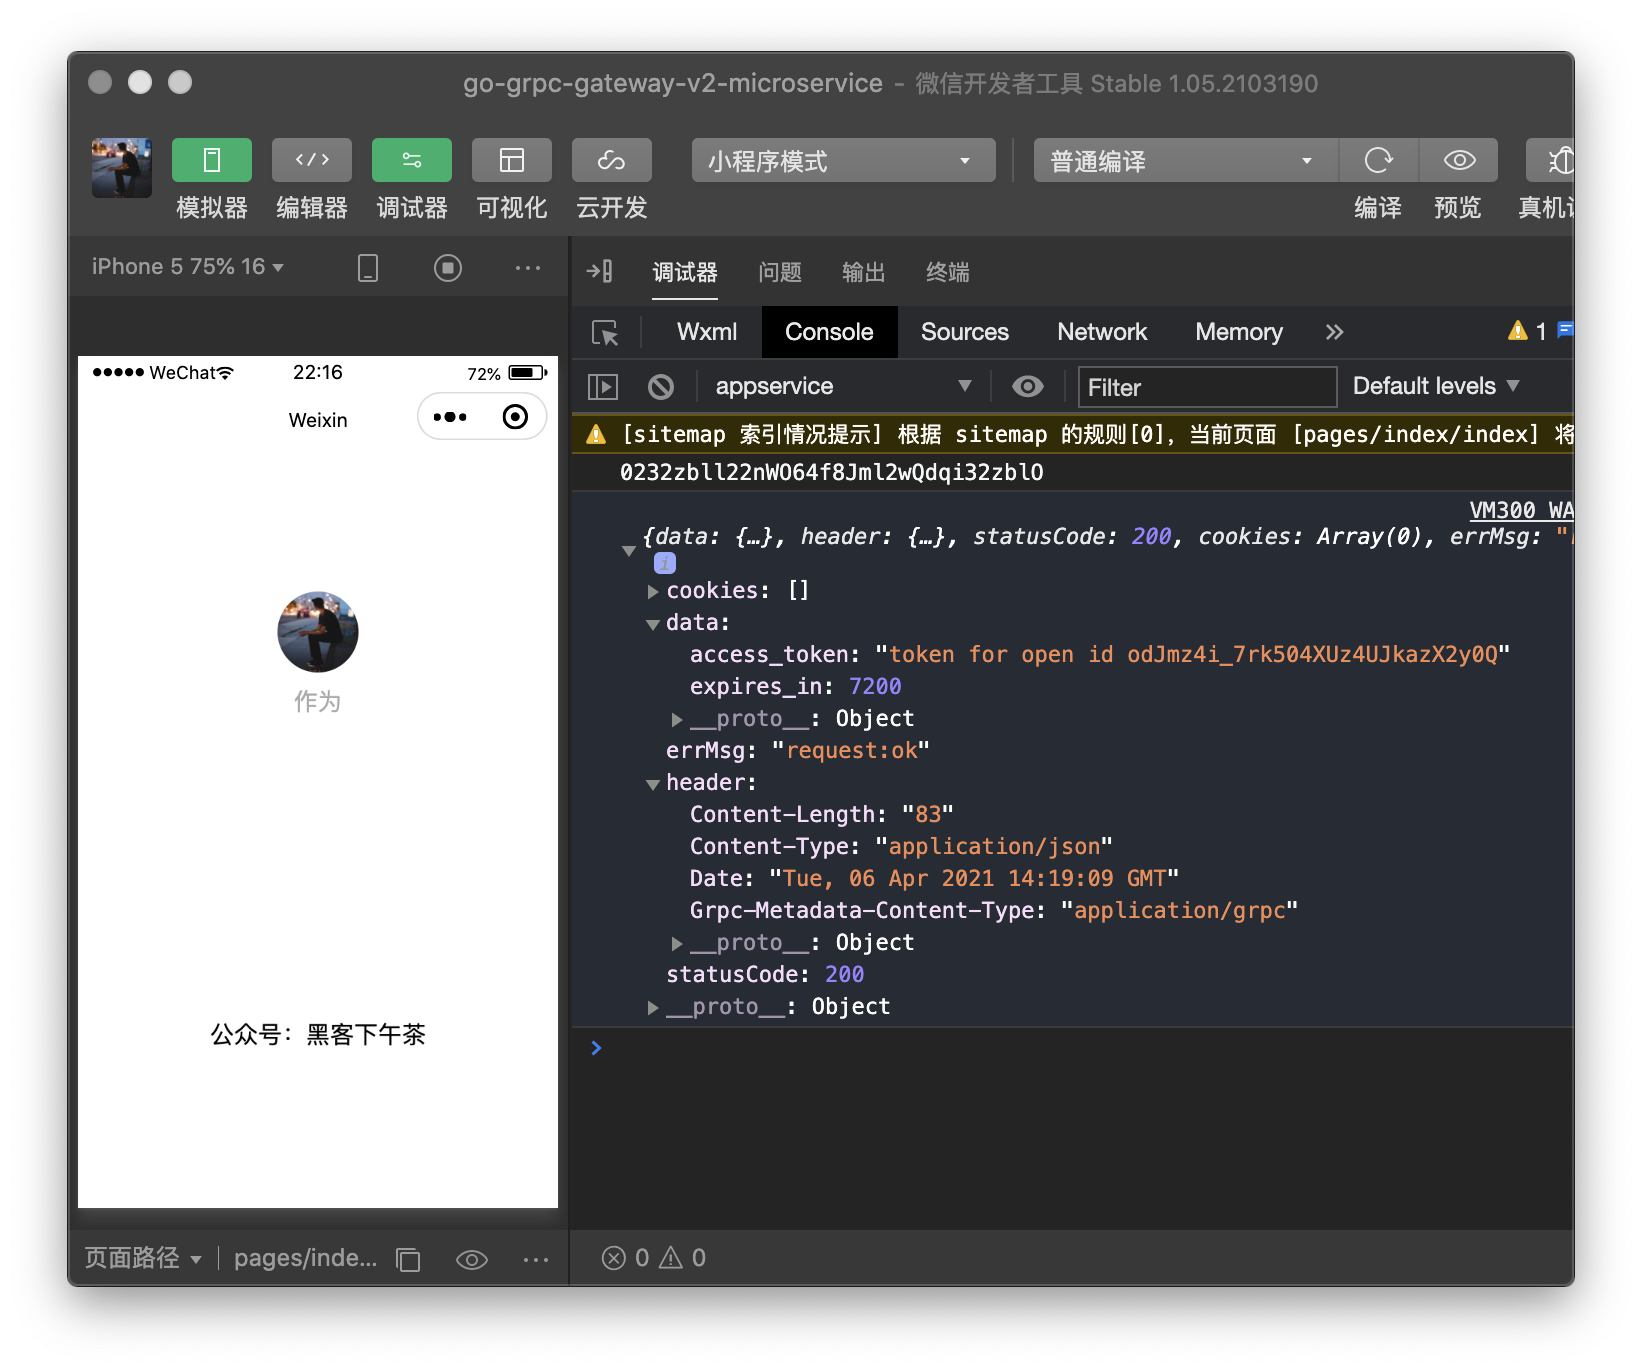Click the access_token value string

[1193, 654]
